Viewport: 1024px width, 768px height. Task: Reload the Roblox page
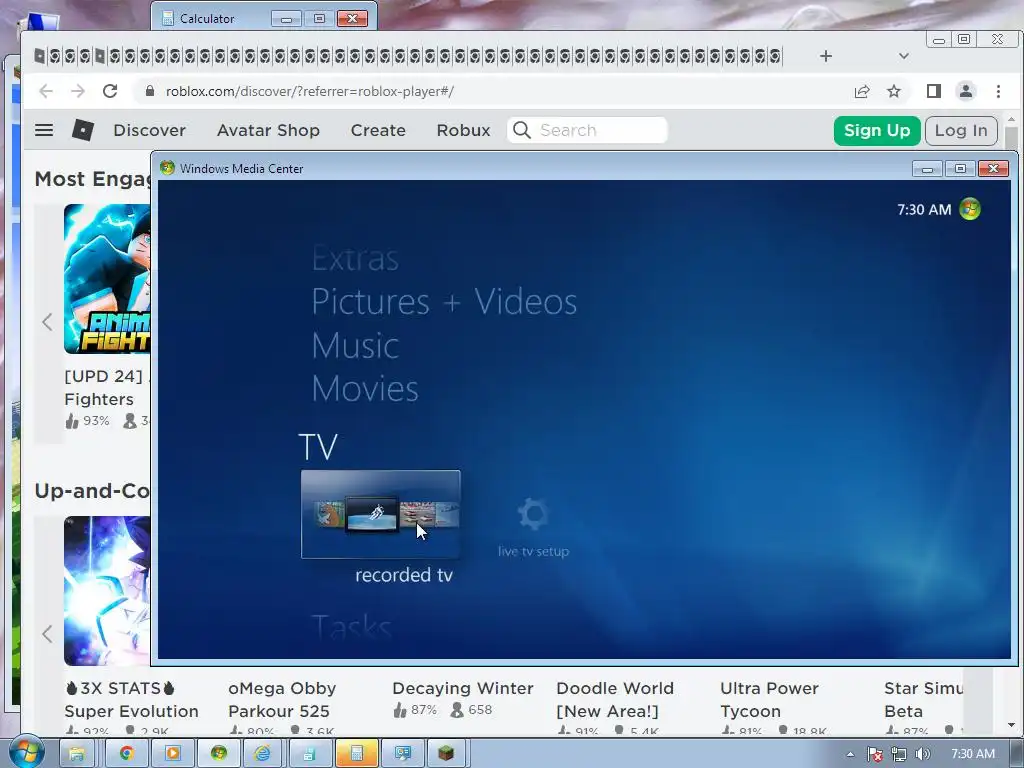pos(110,91)
